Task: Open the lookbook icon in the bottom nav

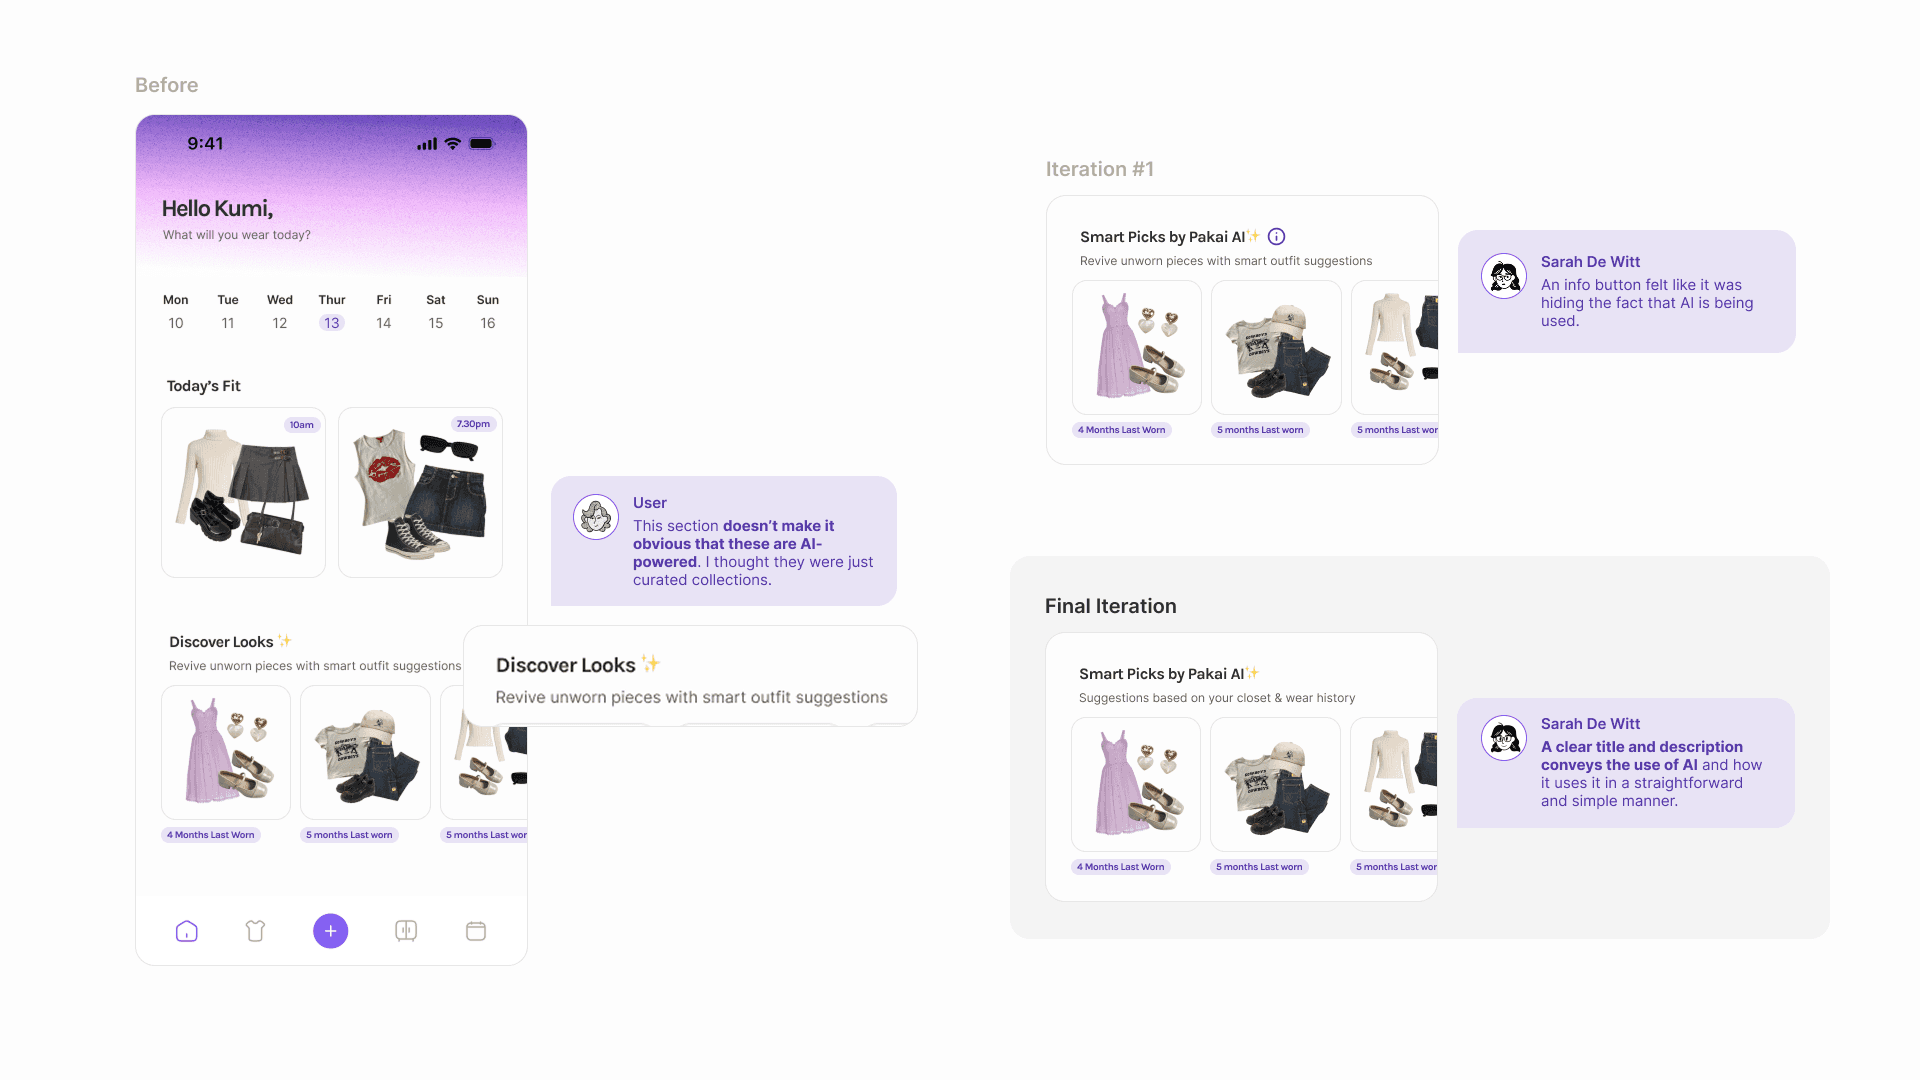Action: click(406, 931)
